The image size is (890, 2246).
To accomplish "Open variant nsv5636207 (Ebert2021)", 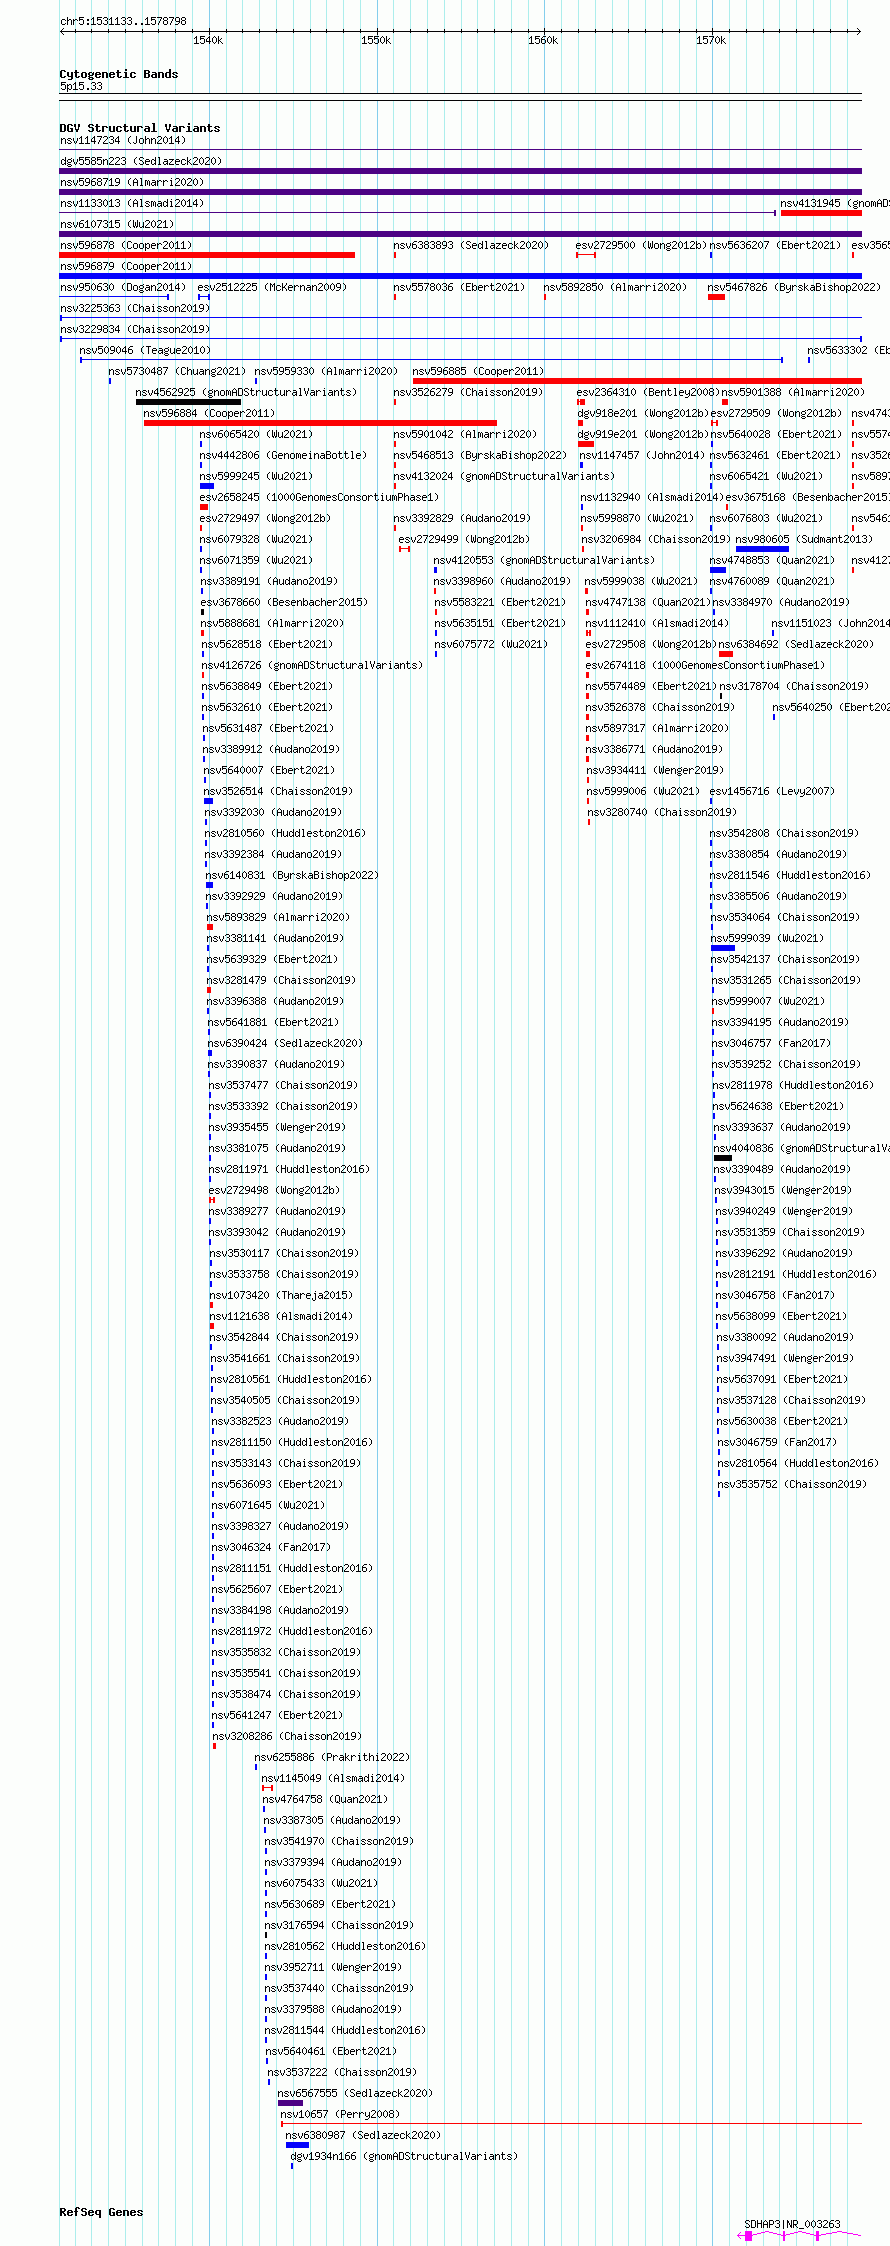I will click(776, 245).
